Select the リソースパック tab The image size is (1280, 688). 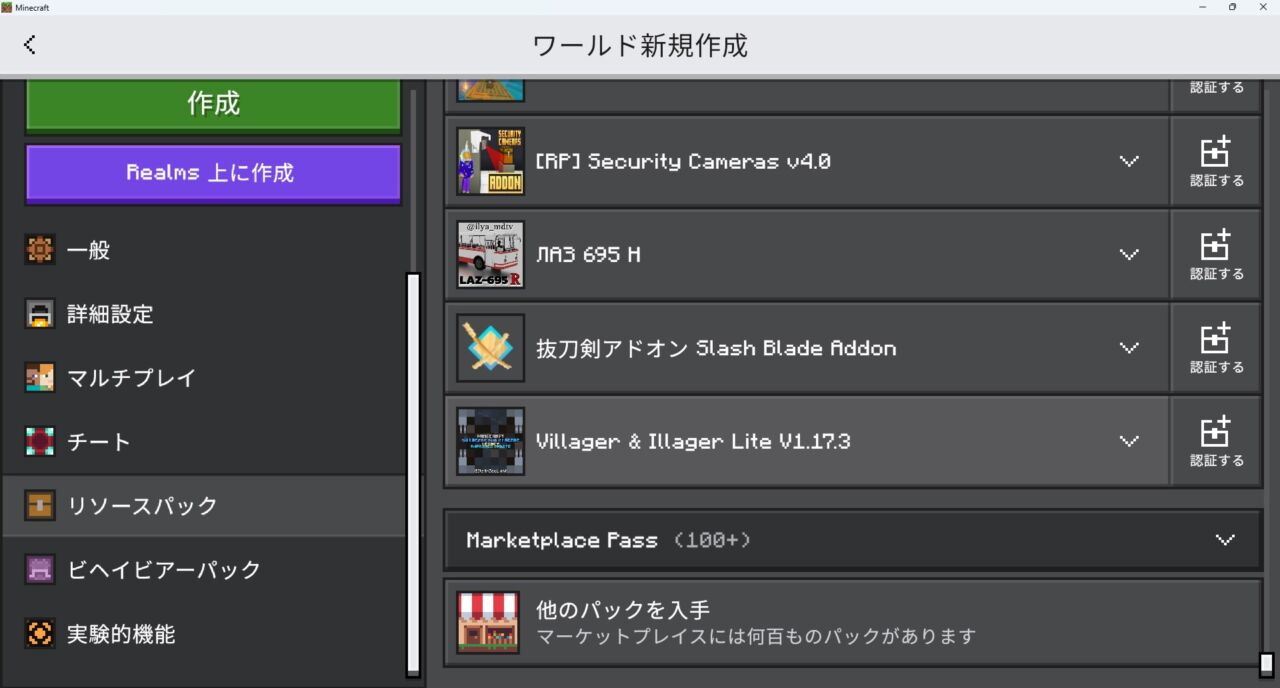(204, 506)
